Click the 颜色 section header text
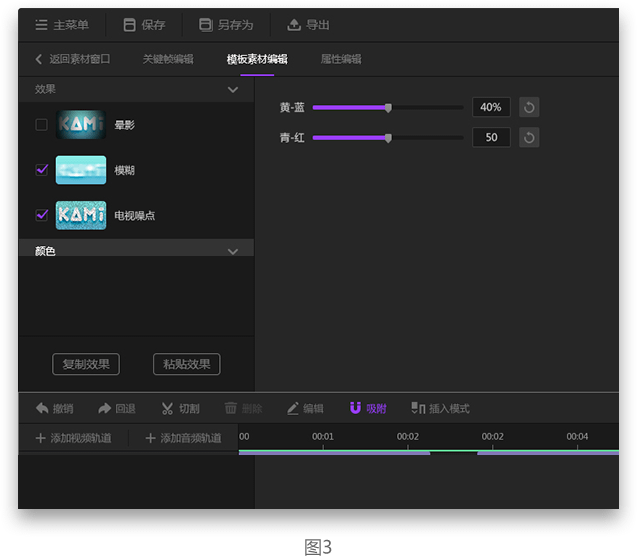The height and width of the screenshot is (556, 637). click(x=45, y=251)
